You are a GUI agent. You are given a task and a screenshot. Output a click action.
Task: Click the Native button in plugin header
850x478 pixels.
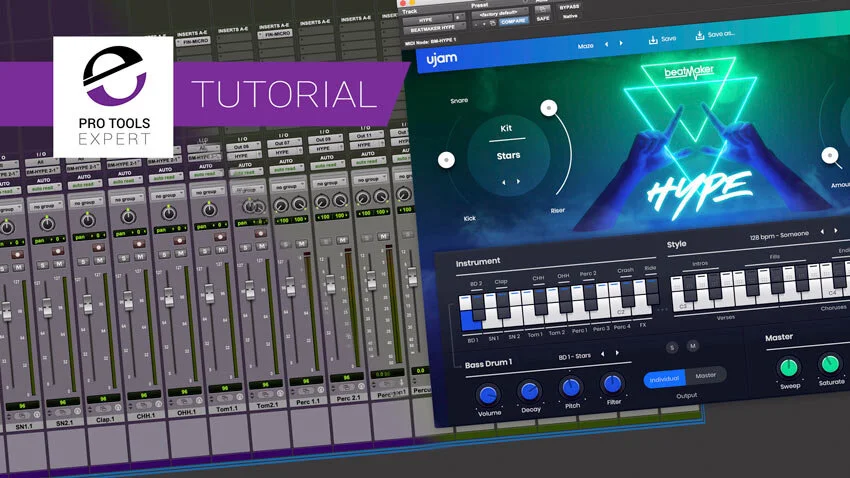(570, 16)
